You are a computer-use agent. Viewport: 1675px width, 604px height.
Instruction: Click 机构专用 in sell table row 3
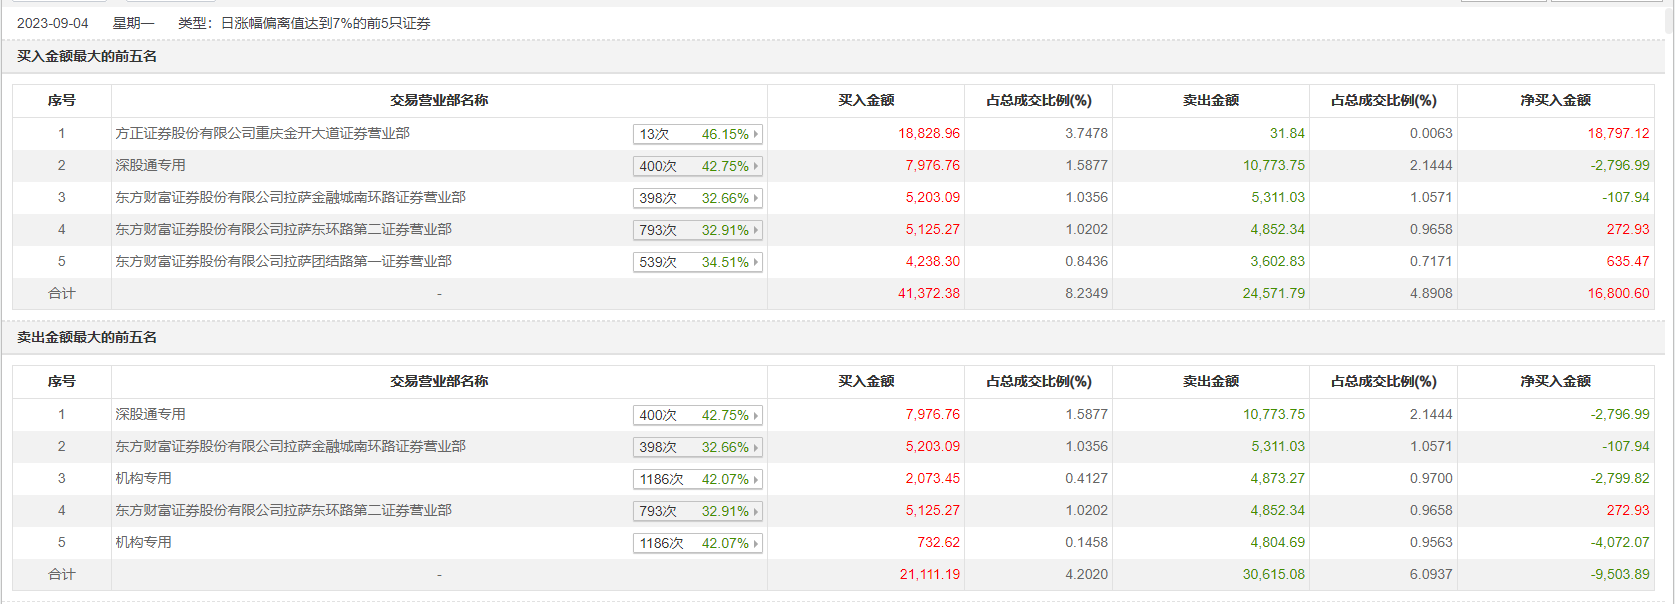click(x=143, y=478)
